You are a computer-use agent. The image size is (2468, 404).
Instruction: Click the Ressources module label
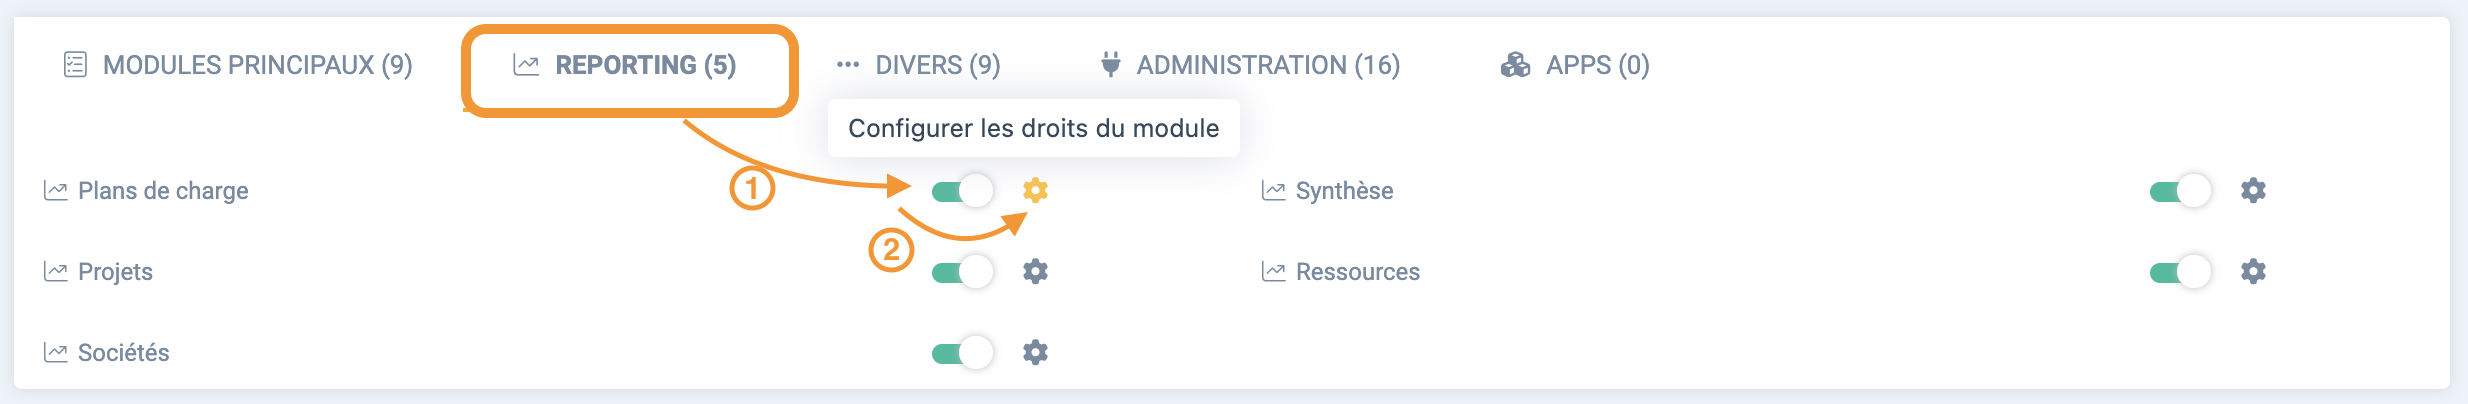click(1357, 271)
